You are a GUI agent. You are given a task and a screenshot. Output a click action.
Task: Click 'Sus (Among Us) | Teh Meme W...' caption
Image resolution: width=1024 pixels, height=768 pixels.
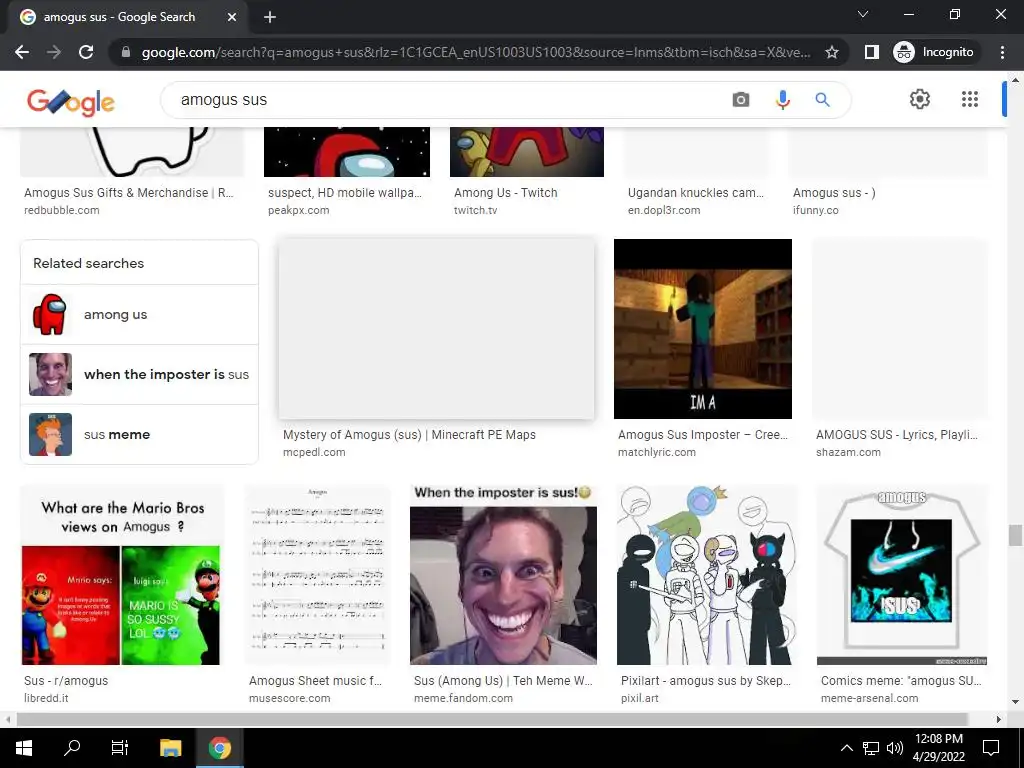click(x=504, y=680)
